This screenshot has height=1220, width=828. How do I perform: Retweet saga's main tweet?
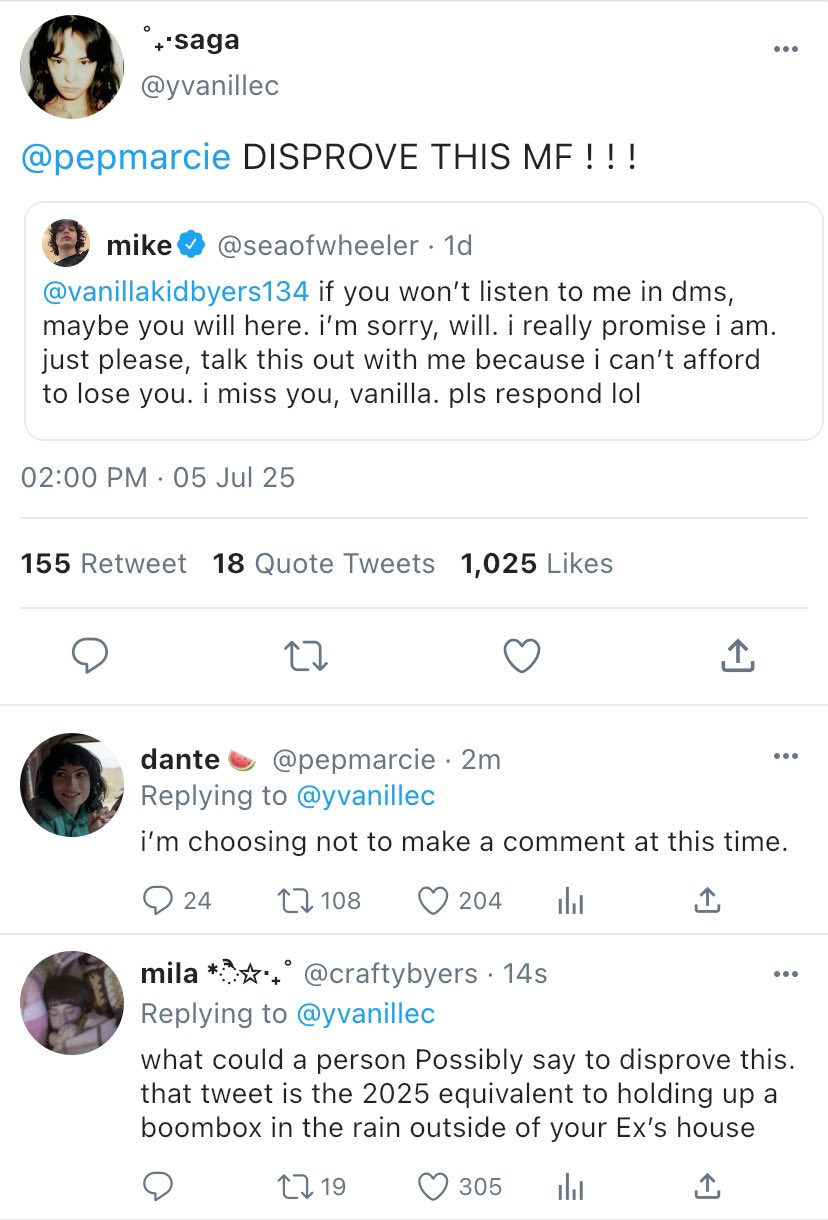(x=306, y=656)
